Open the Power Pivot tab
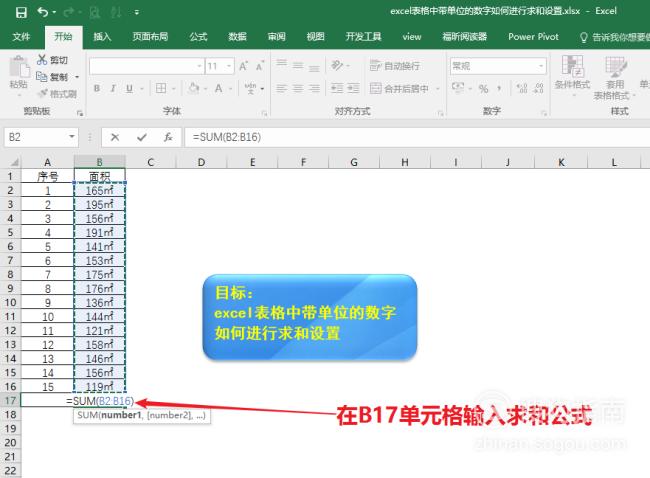The image size is (650, 478). pos(533,36)
